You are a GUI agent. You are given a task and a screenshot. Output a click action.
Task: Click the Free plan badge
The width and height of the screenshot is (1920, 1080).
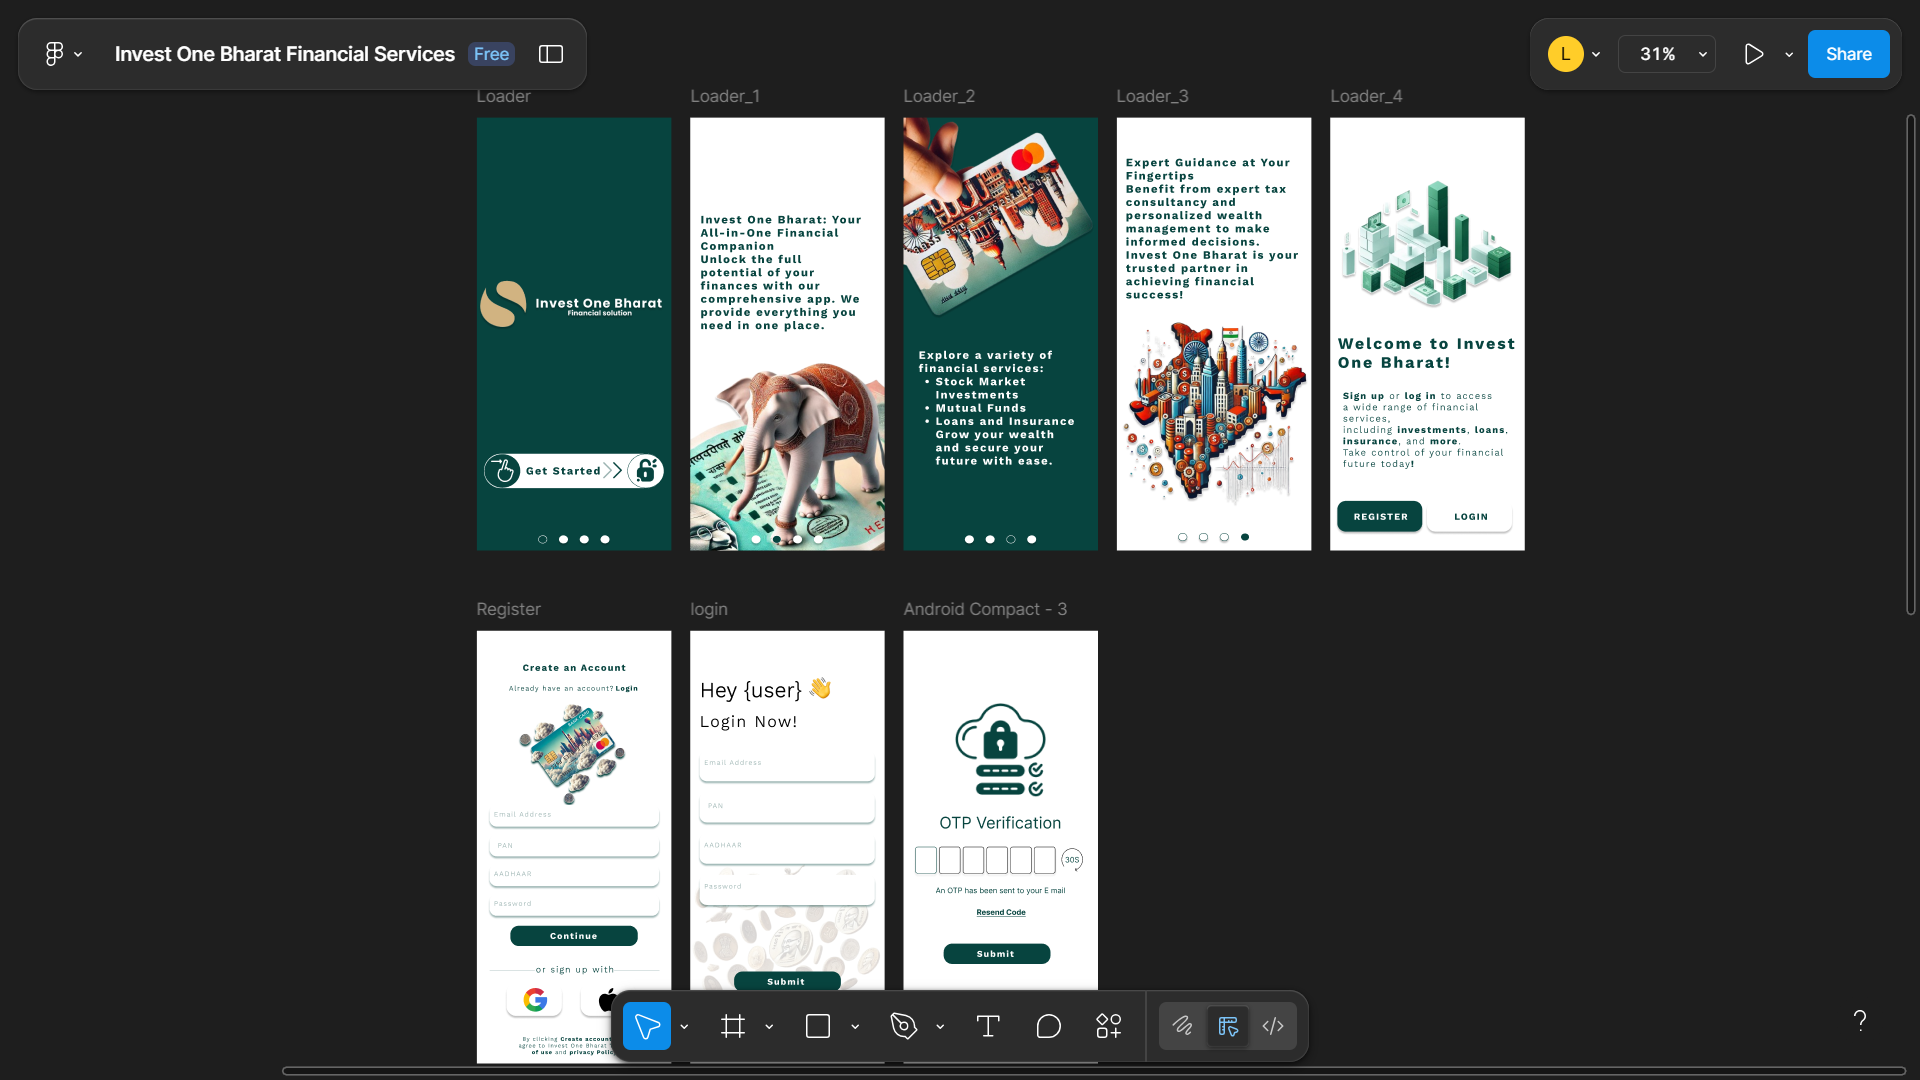click(x=491, y=54)
